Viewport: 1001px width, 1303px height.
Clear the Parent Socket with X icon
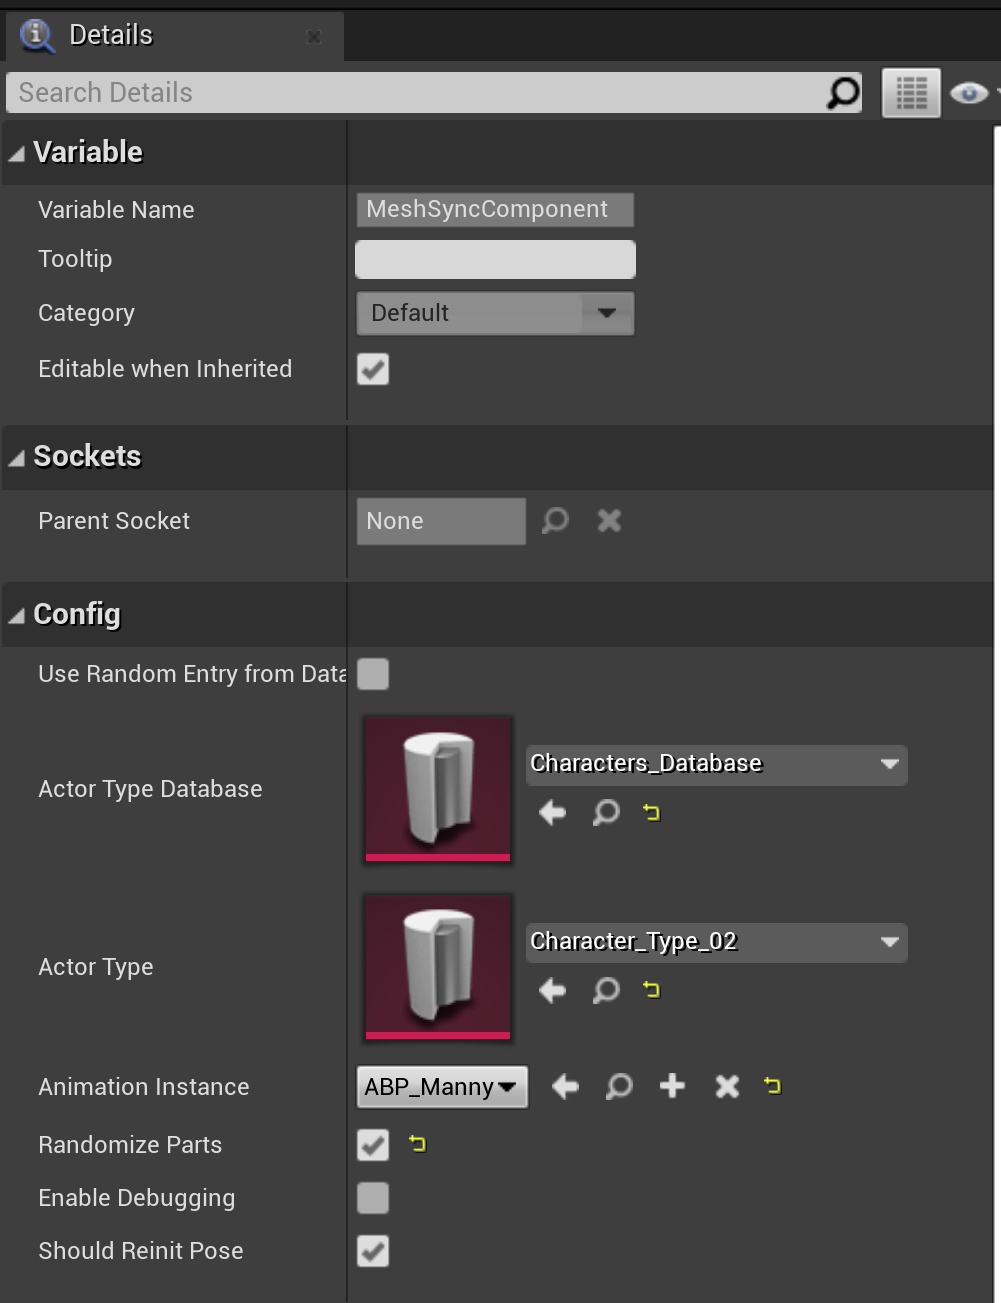click(x=609, y=521)
